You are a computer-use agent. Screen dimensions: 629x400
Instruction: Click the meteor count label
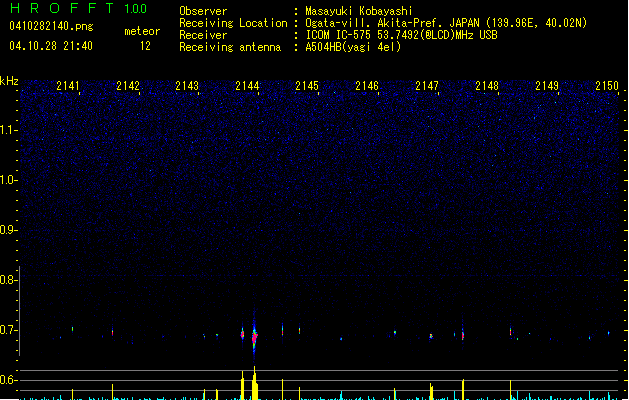coord(142,31)
